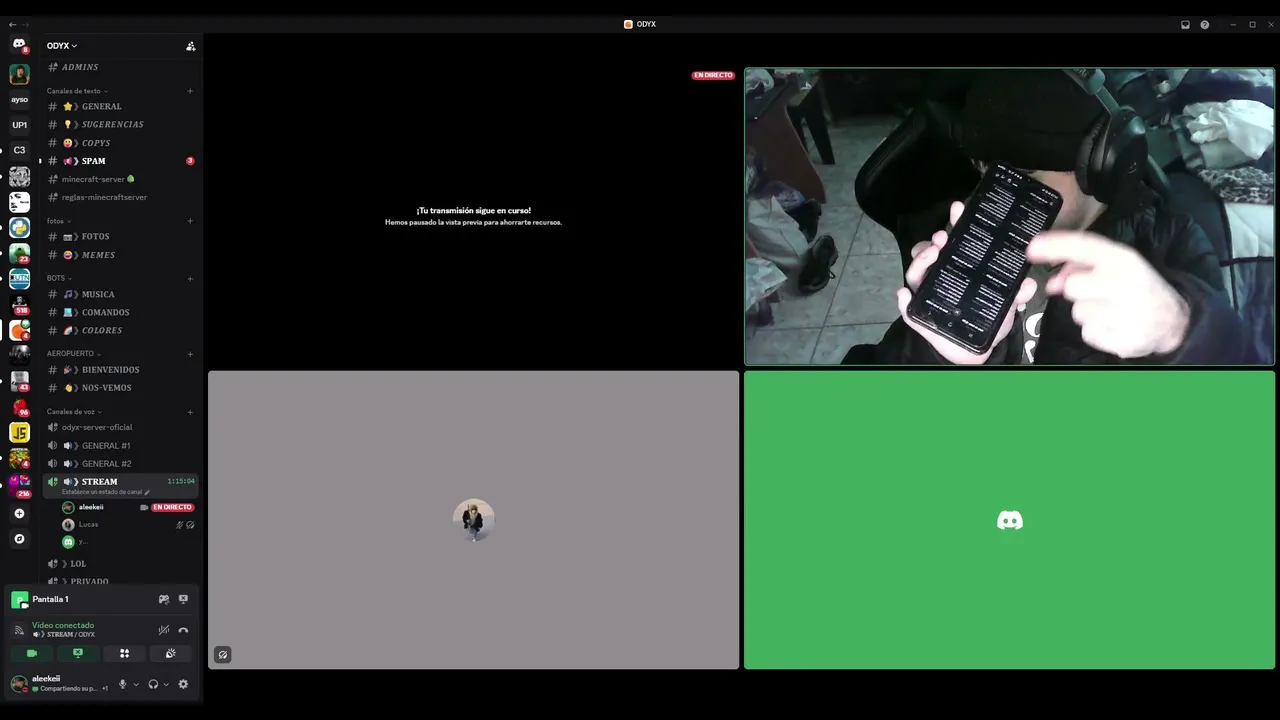Disconnect from the voice call
This screenshot has width=1280, height=720.
tap(183, 630)
